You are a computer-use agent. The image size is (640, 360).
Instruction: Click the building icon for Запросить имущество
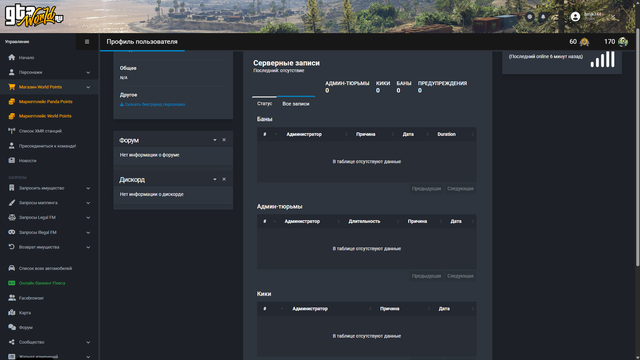tap(11, 188)
